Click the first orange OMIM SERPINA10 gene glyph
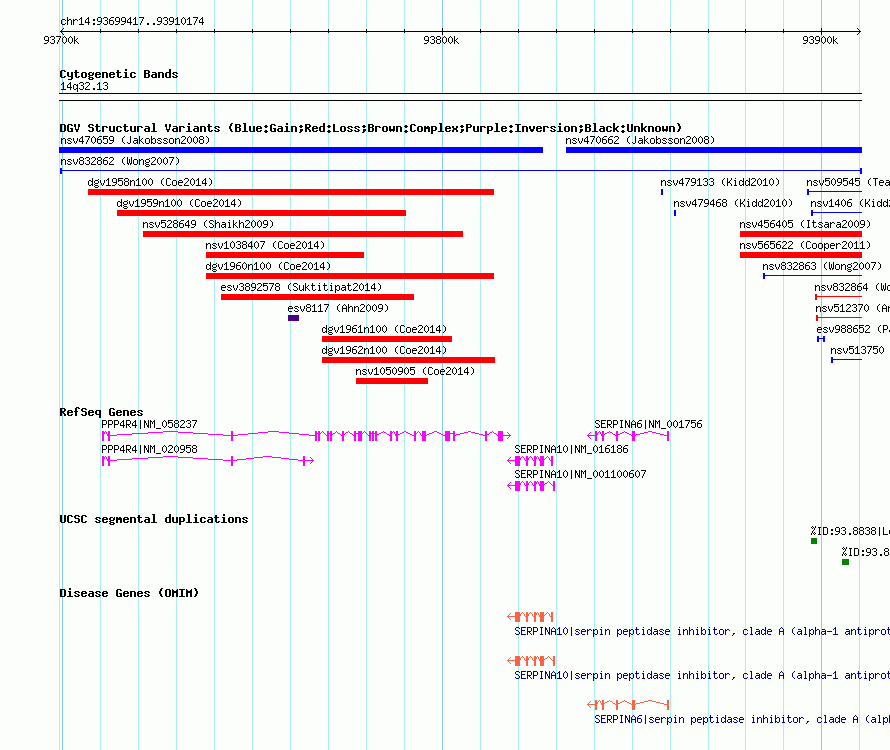 (x=531, y=617)
